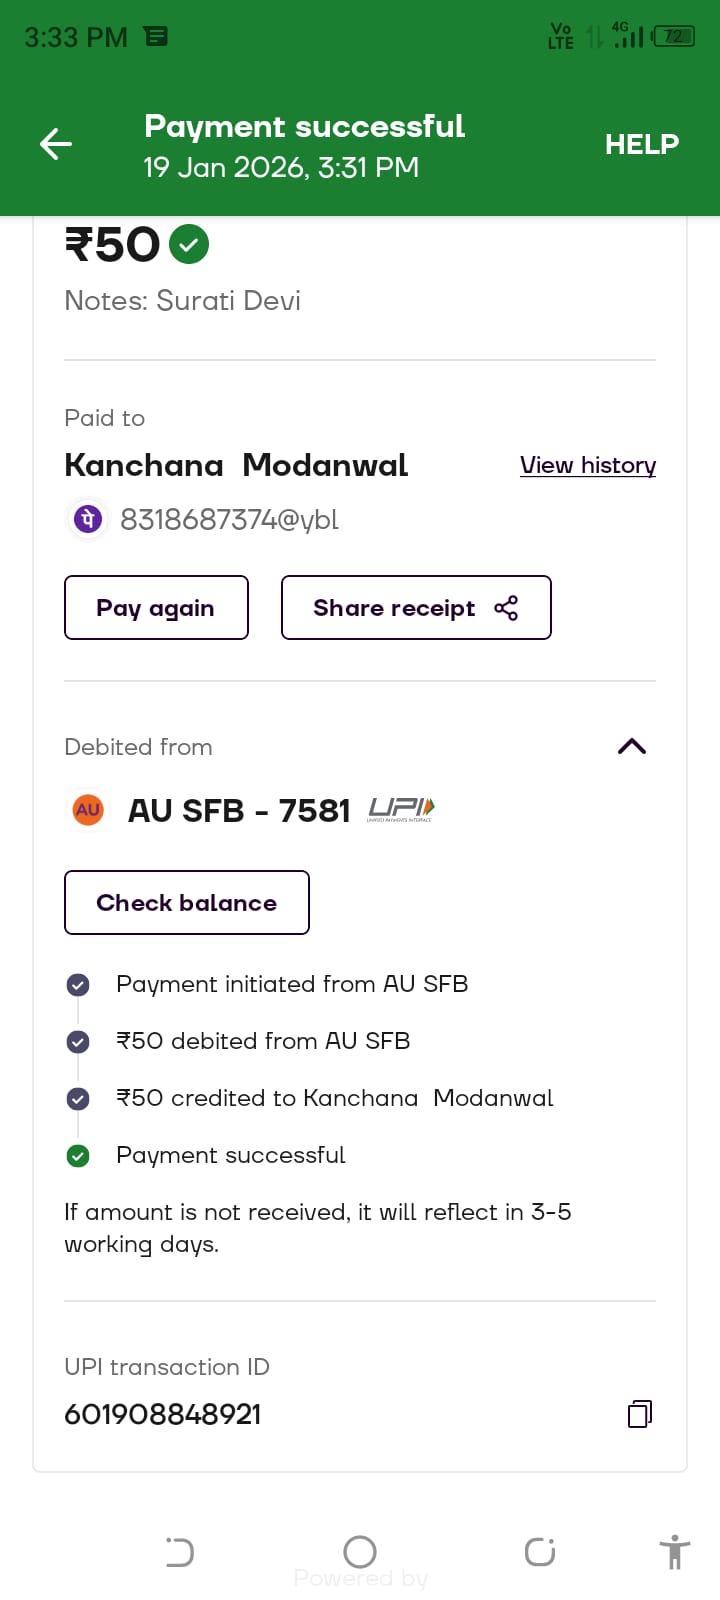Tap the green payment success checkmark

(189, 244)
